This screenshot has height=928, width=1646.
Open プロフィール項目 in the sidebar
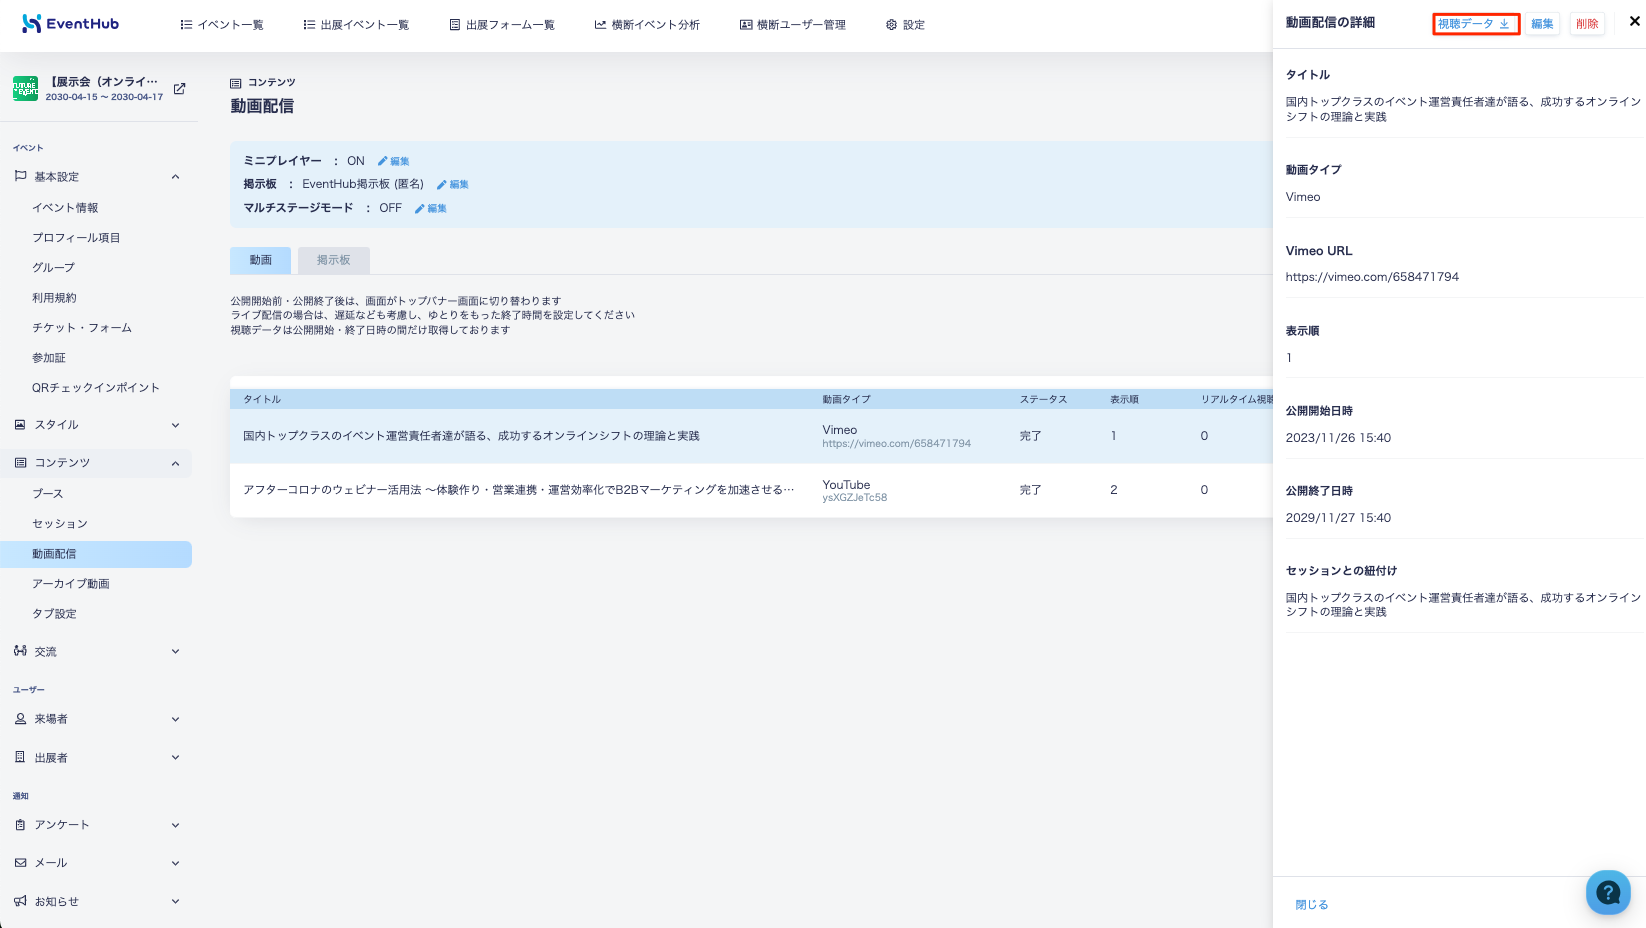[76, 238]
